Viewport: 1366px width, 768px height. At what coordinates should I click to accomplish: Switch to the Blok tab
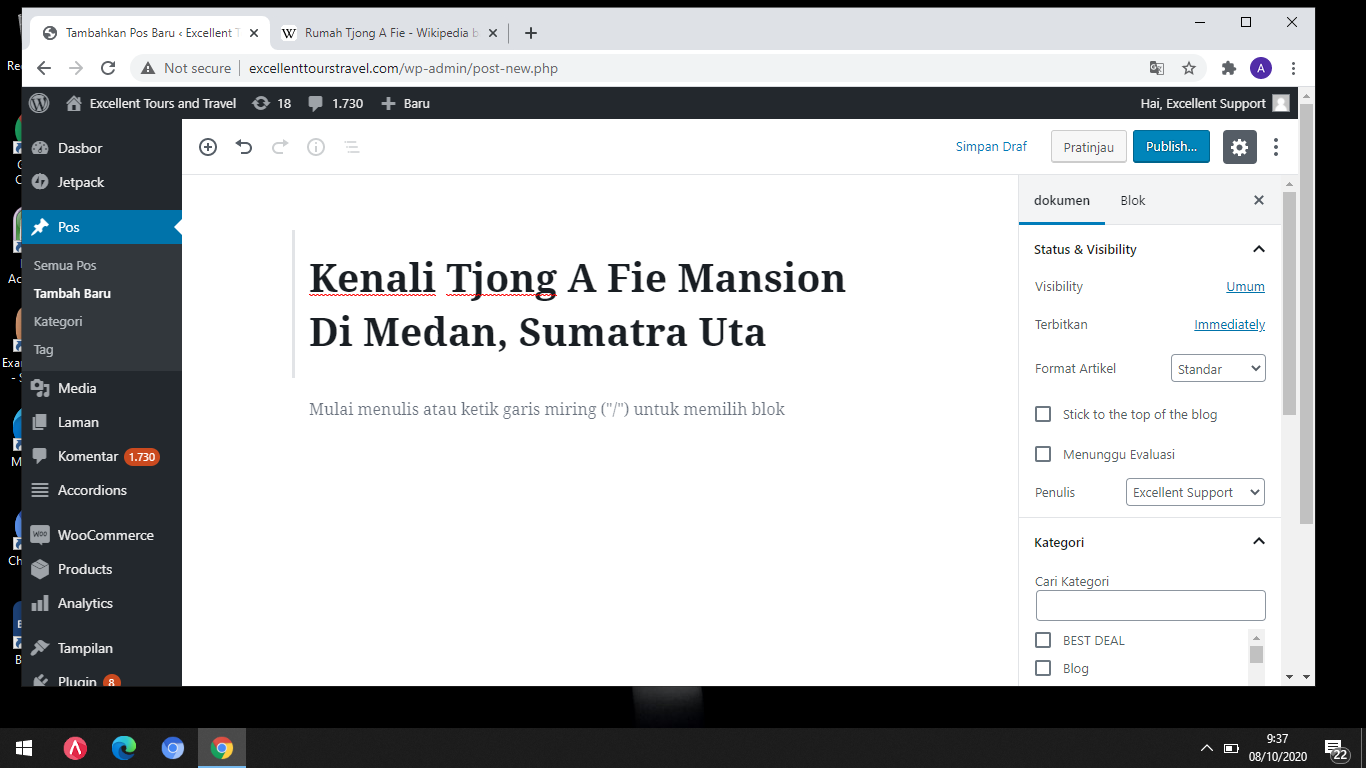1133,200
